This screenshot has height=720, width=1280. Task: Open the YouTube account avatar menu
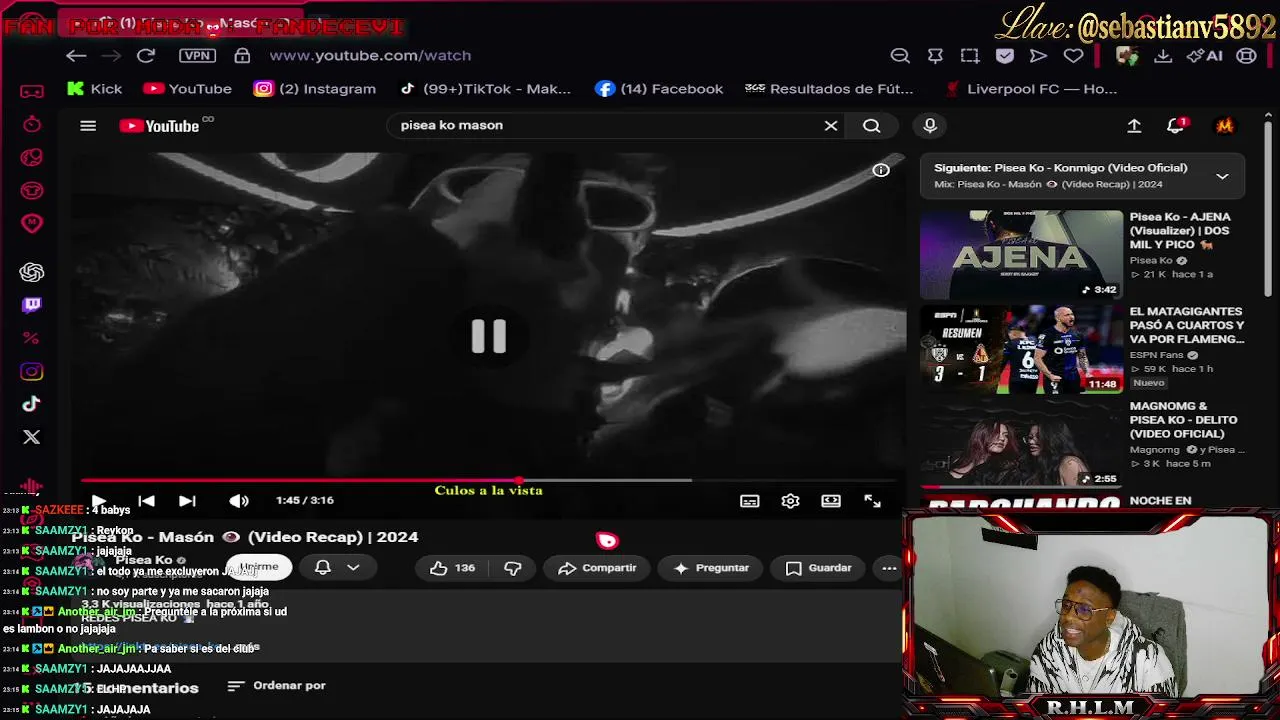click(1225, 126)
